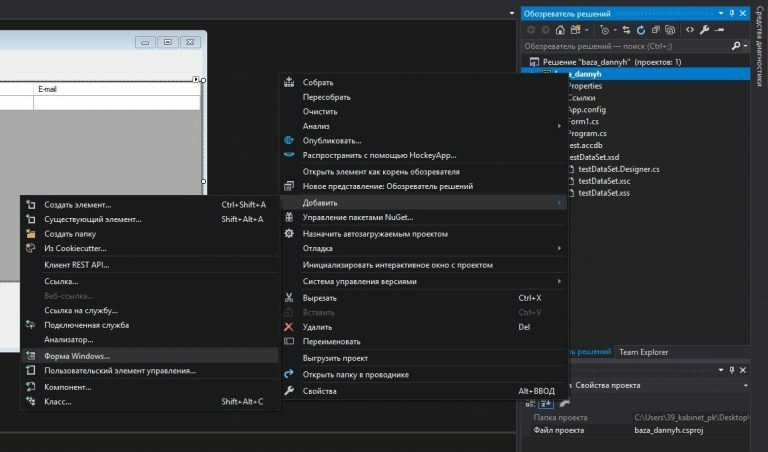
Task: Select testDataSet.xsc in Solution Explorer
Action: pos(604,181)
